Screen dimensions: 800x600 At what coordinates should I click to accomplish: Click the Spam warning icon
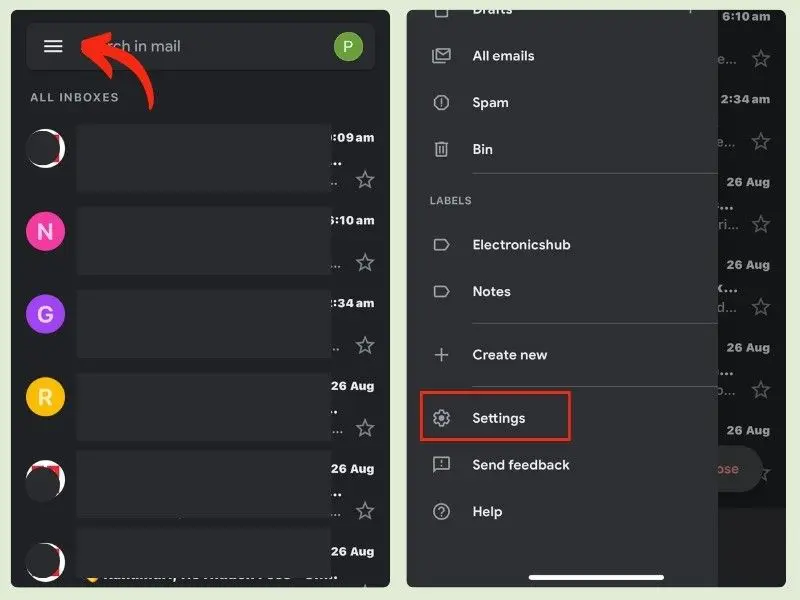point(441,103)
